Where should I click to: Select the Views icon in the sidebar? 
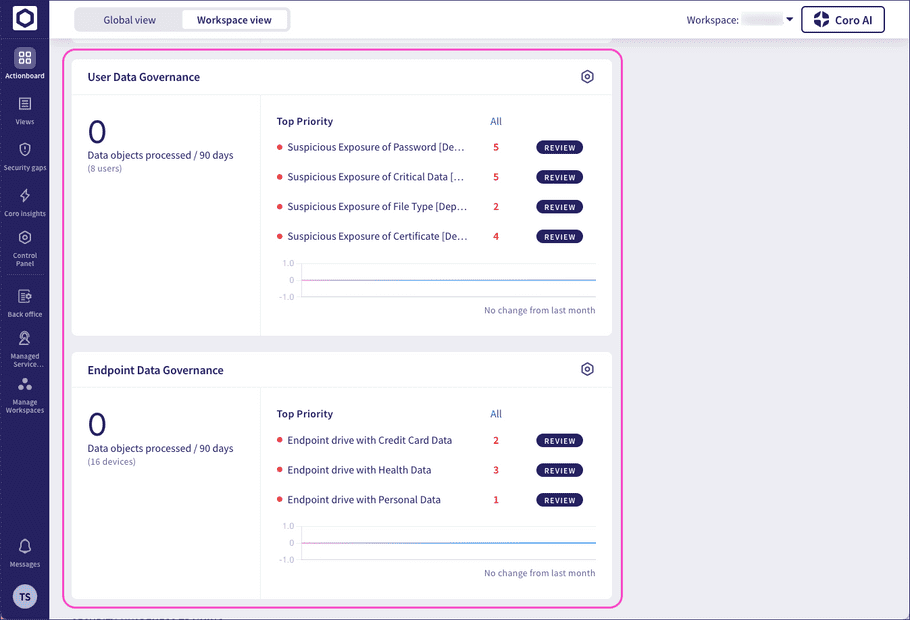click(x=24, y=105)
